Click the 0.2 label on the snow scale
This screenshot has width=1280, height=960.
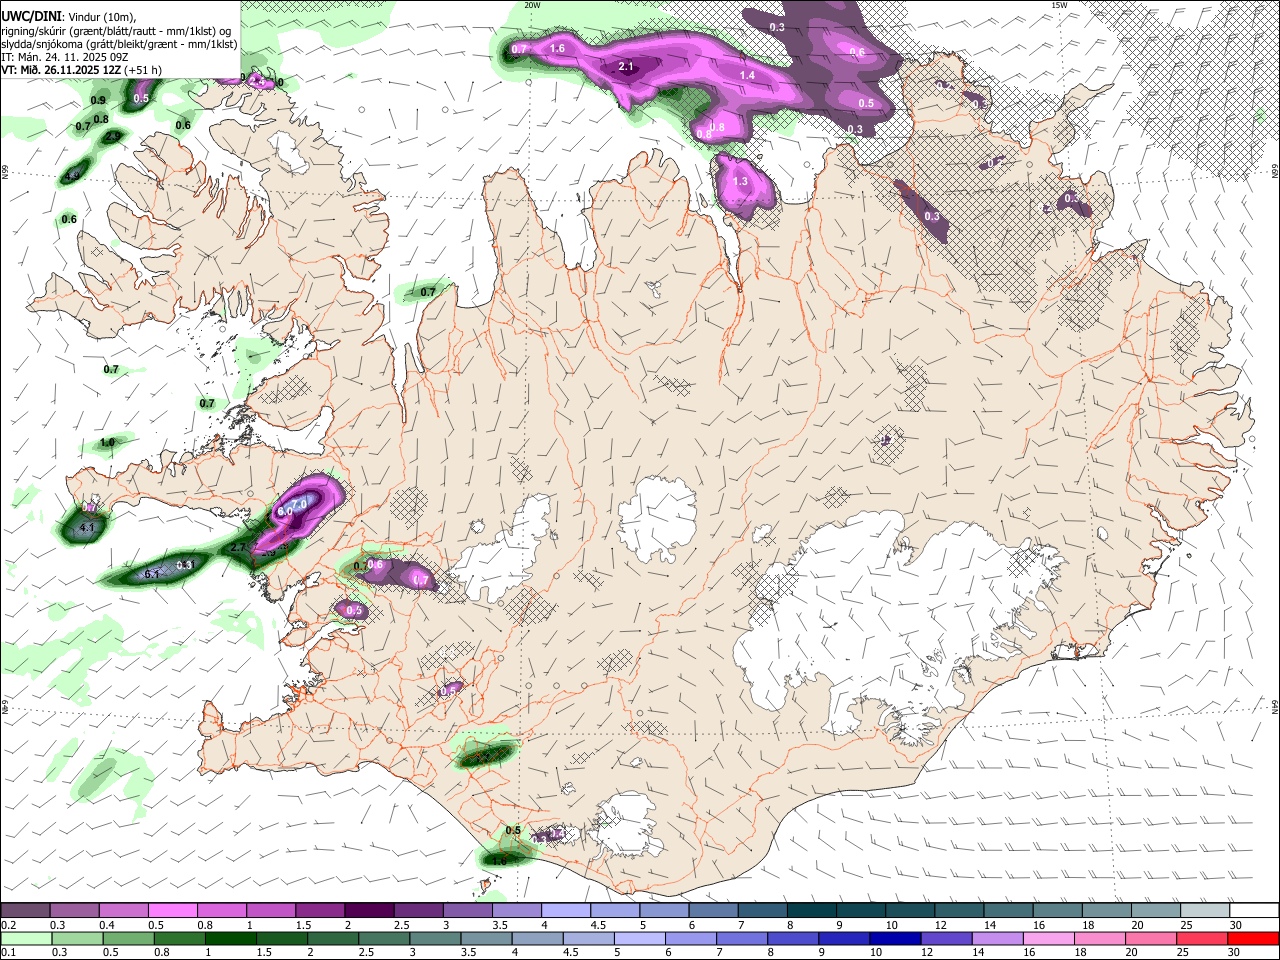tap(9, 926)
